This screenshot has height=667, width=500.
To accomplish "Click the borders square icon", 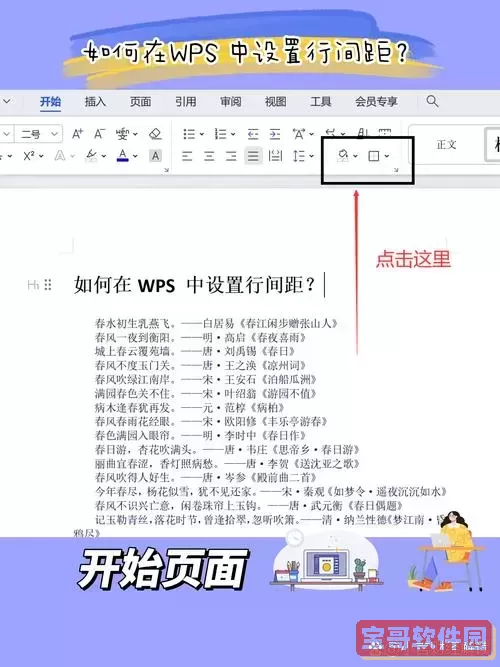I will 374,156.
